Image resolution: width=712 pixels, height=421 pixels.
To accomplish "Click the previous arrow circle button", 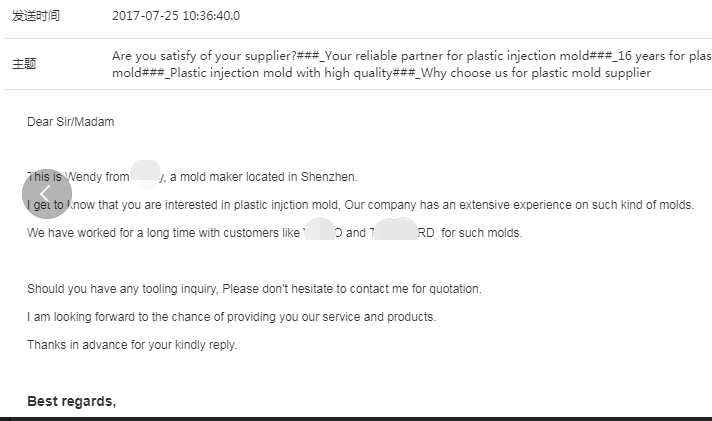I will 46,194.
